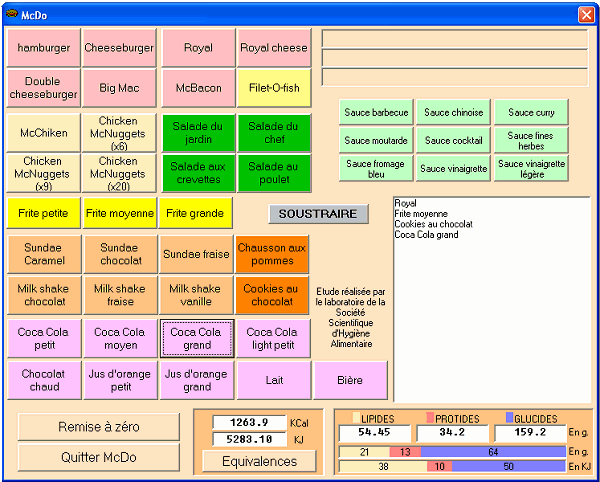This screenshot has width=600, height=482.
Task: Add a hamburger to the order
Action: click(44, 48)
